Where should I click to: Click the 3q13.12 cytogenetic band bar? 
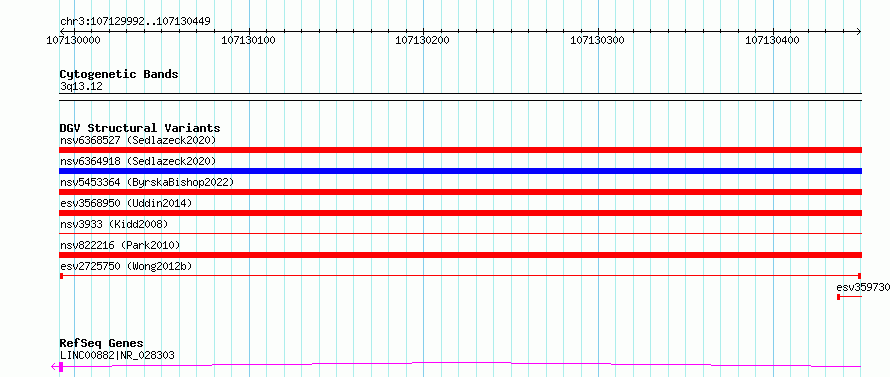coord(460,97)
